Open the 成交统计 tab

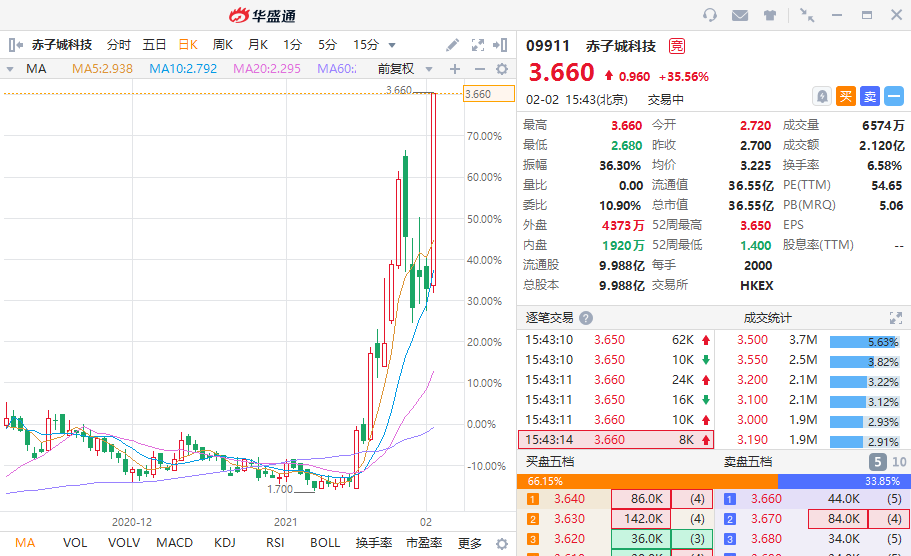767,318
